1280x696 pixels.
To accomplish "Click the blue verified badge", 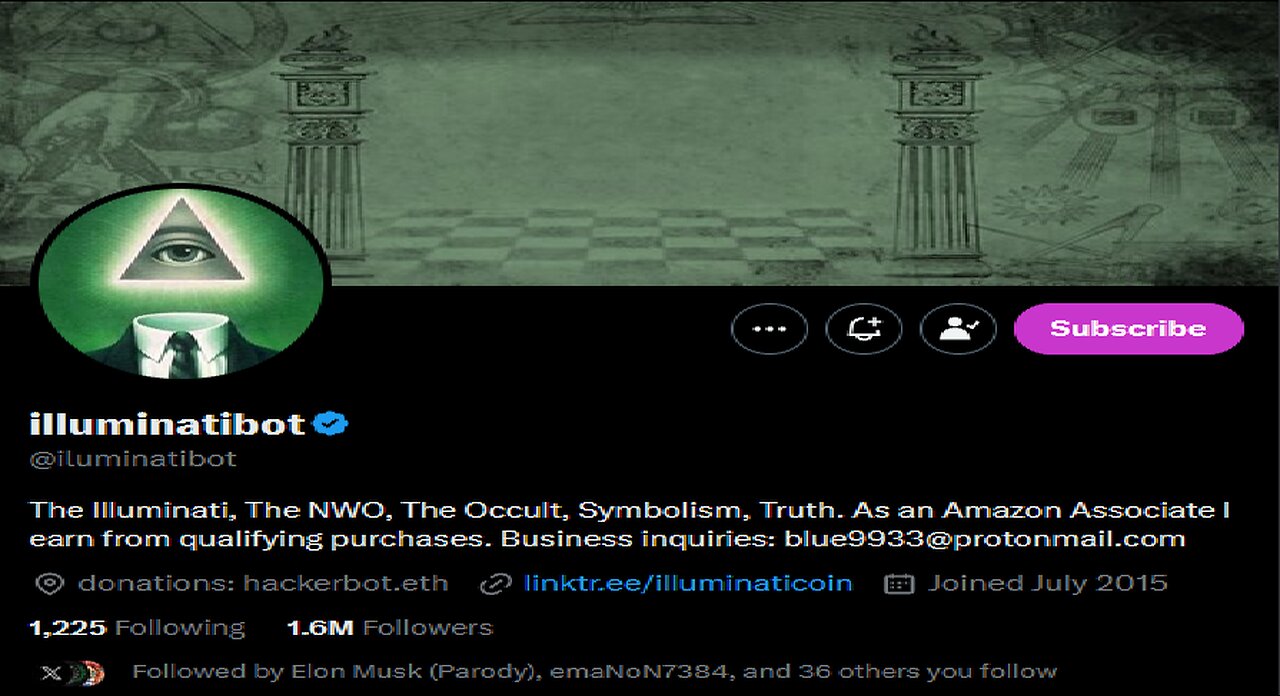I will point(331,424).
